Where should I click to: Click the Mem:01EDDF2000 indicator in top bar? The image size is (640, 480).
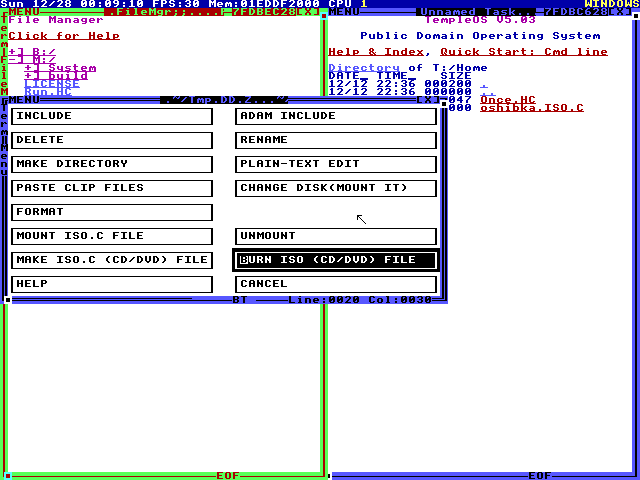pyautogui.click(x=264, y=4)
